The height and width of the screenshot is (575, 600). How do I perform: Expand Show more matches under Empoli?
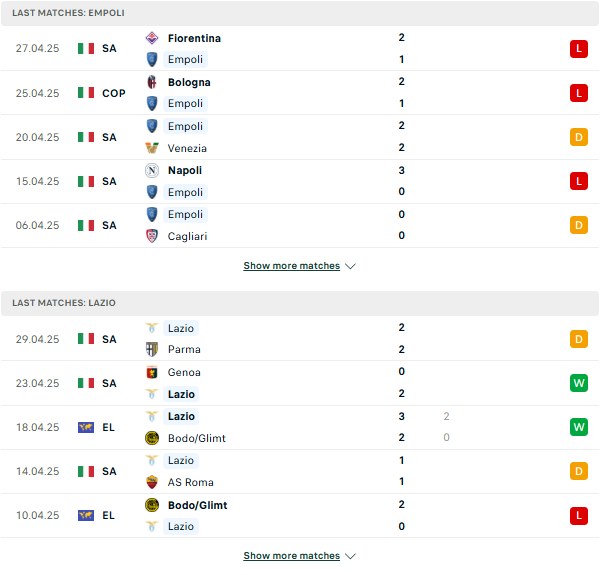pos(292,266)
